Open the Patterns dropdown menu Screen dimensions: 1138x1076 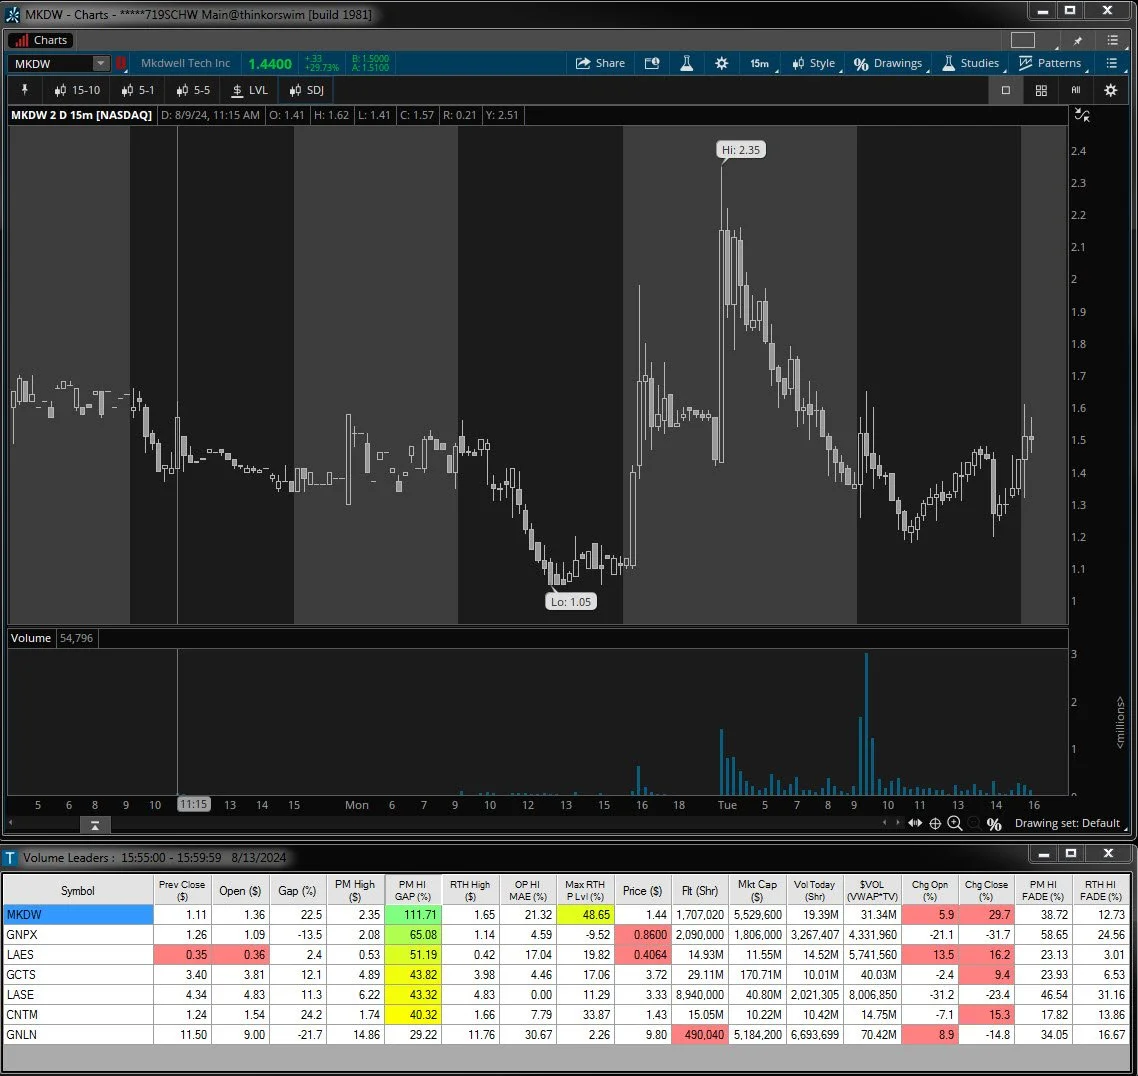pos(1050,63)
